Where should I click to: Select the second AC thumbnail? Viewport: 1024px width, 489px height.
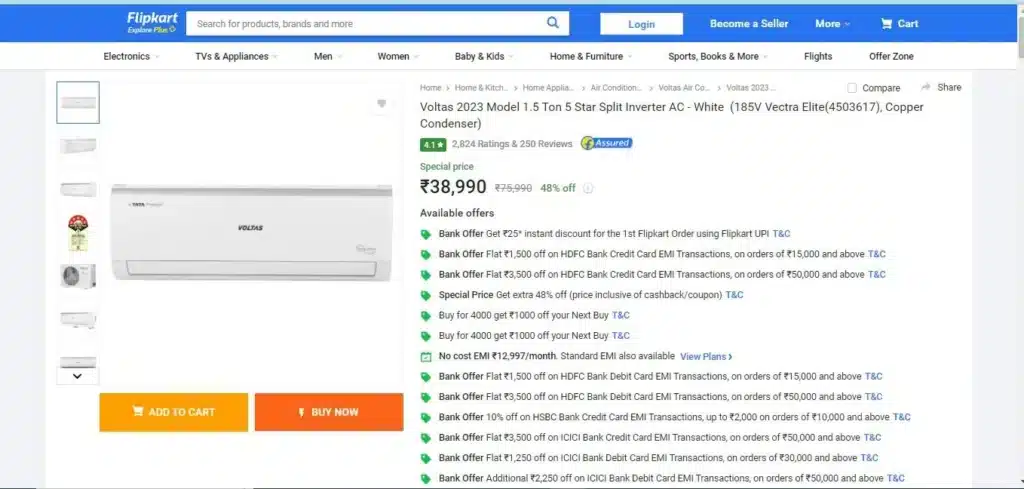click(78, 146)
